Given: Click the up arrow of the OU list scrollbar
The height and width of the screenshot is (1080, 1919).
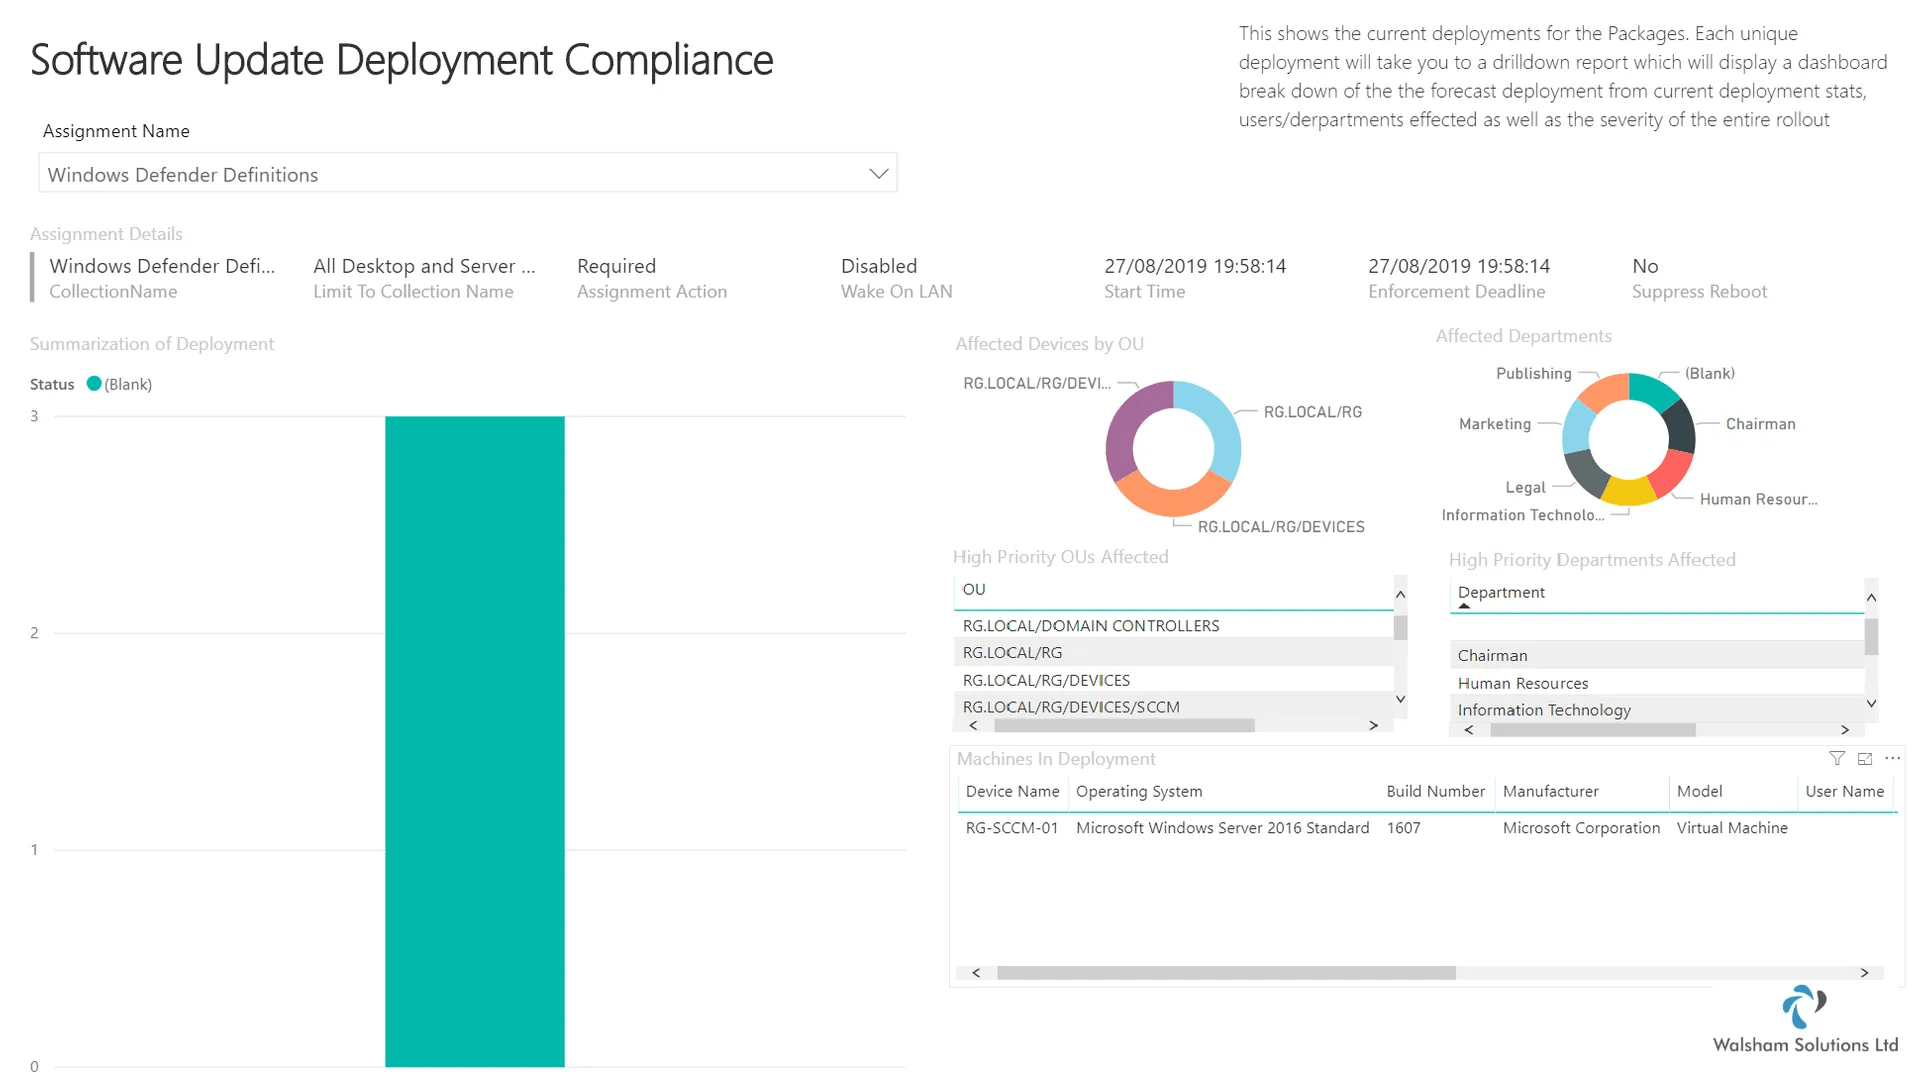Looking at the screenshot, I should tap(1400, 594).
